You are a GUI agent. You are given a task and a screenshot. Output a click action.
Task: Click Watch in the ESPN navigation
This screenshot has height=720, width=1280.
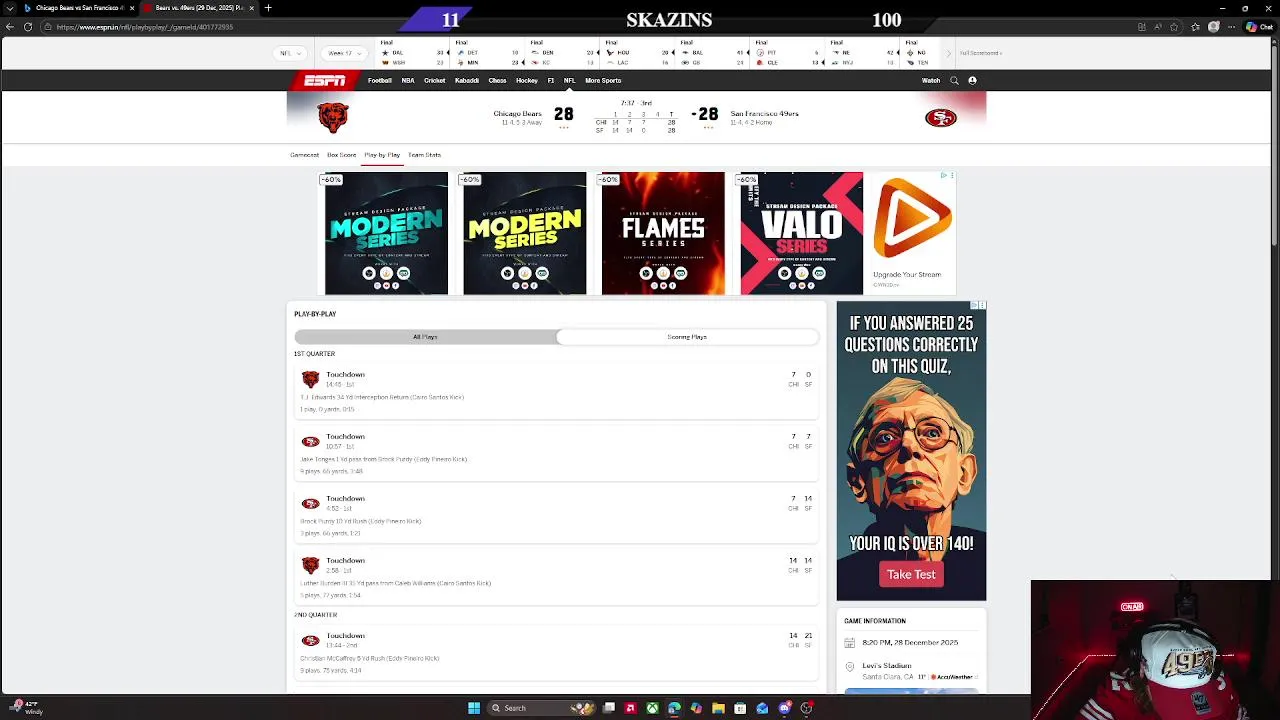click(x=931, y=80)
